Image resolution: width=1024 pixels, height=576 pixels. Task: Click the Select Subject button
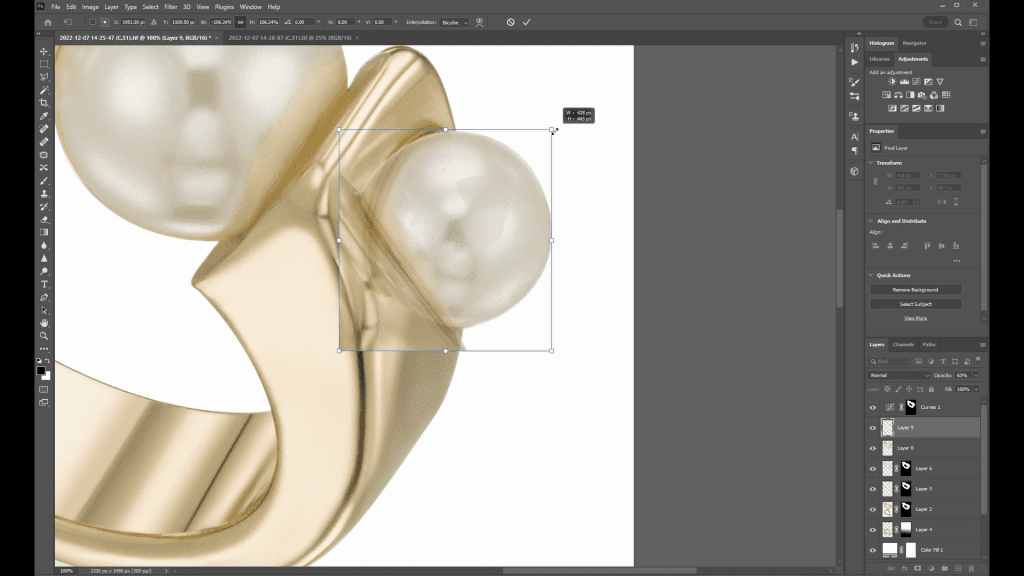(915, 304)
